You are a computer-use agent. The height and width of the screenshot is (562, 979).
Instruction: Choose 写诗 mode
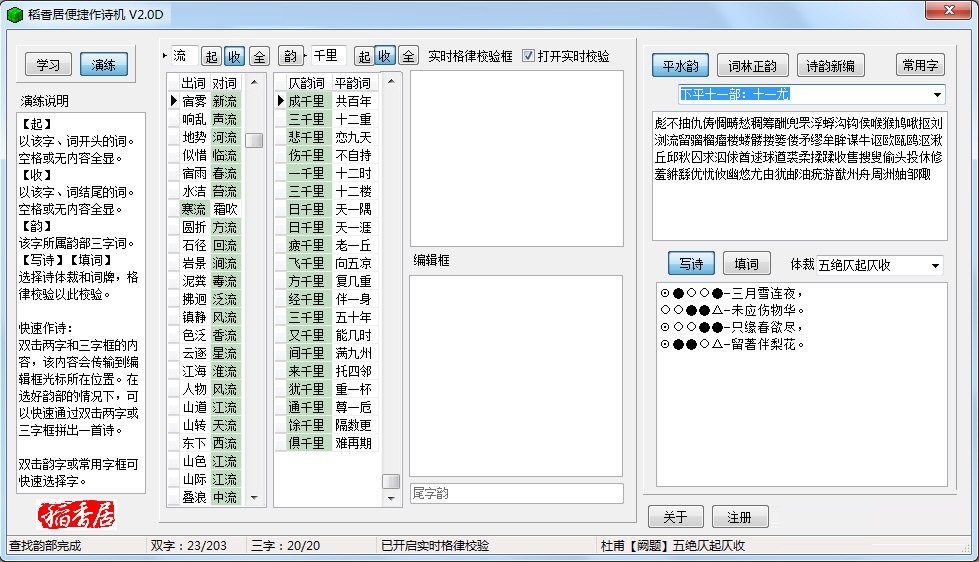[x=691, y=264]
